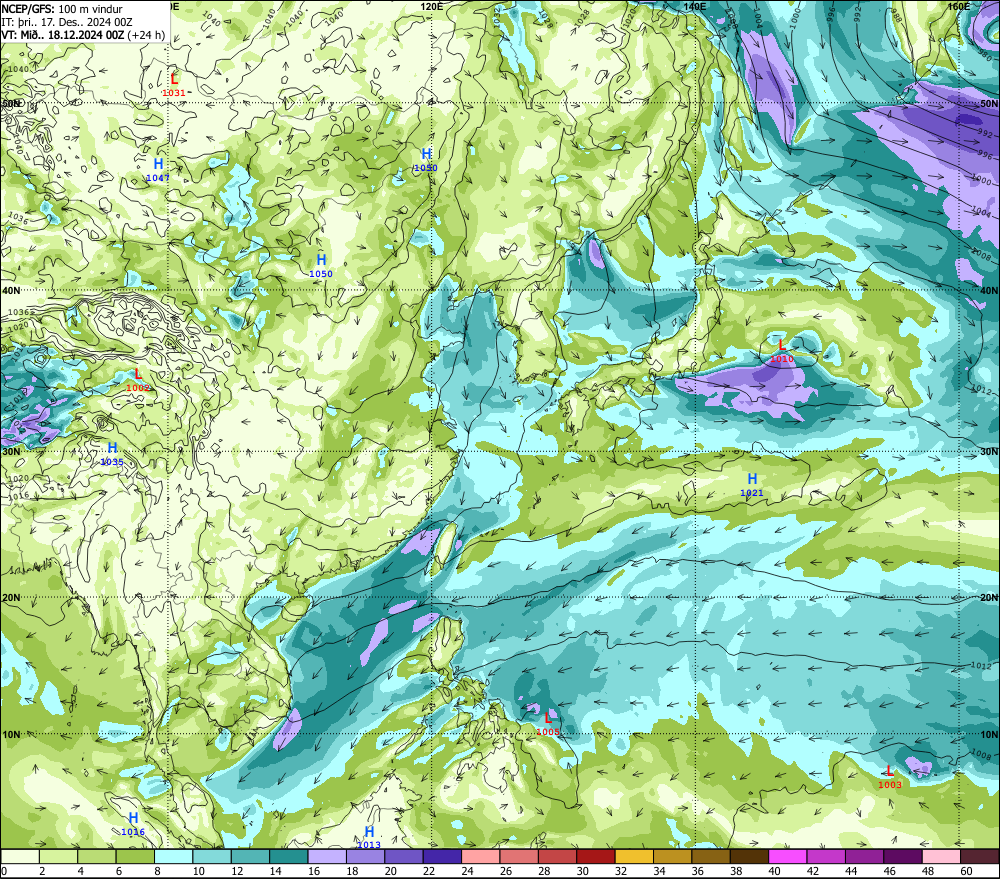Pick the light pink 24–26 legend swatch
Image resolution: width=1000 pixels, height=879 pixels.
point(480,856)
